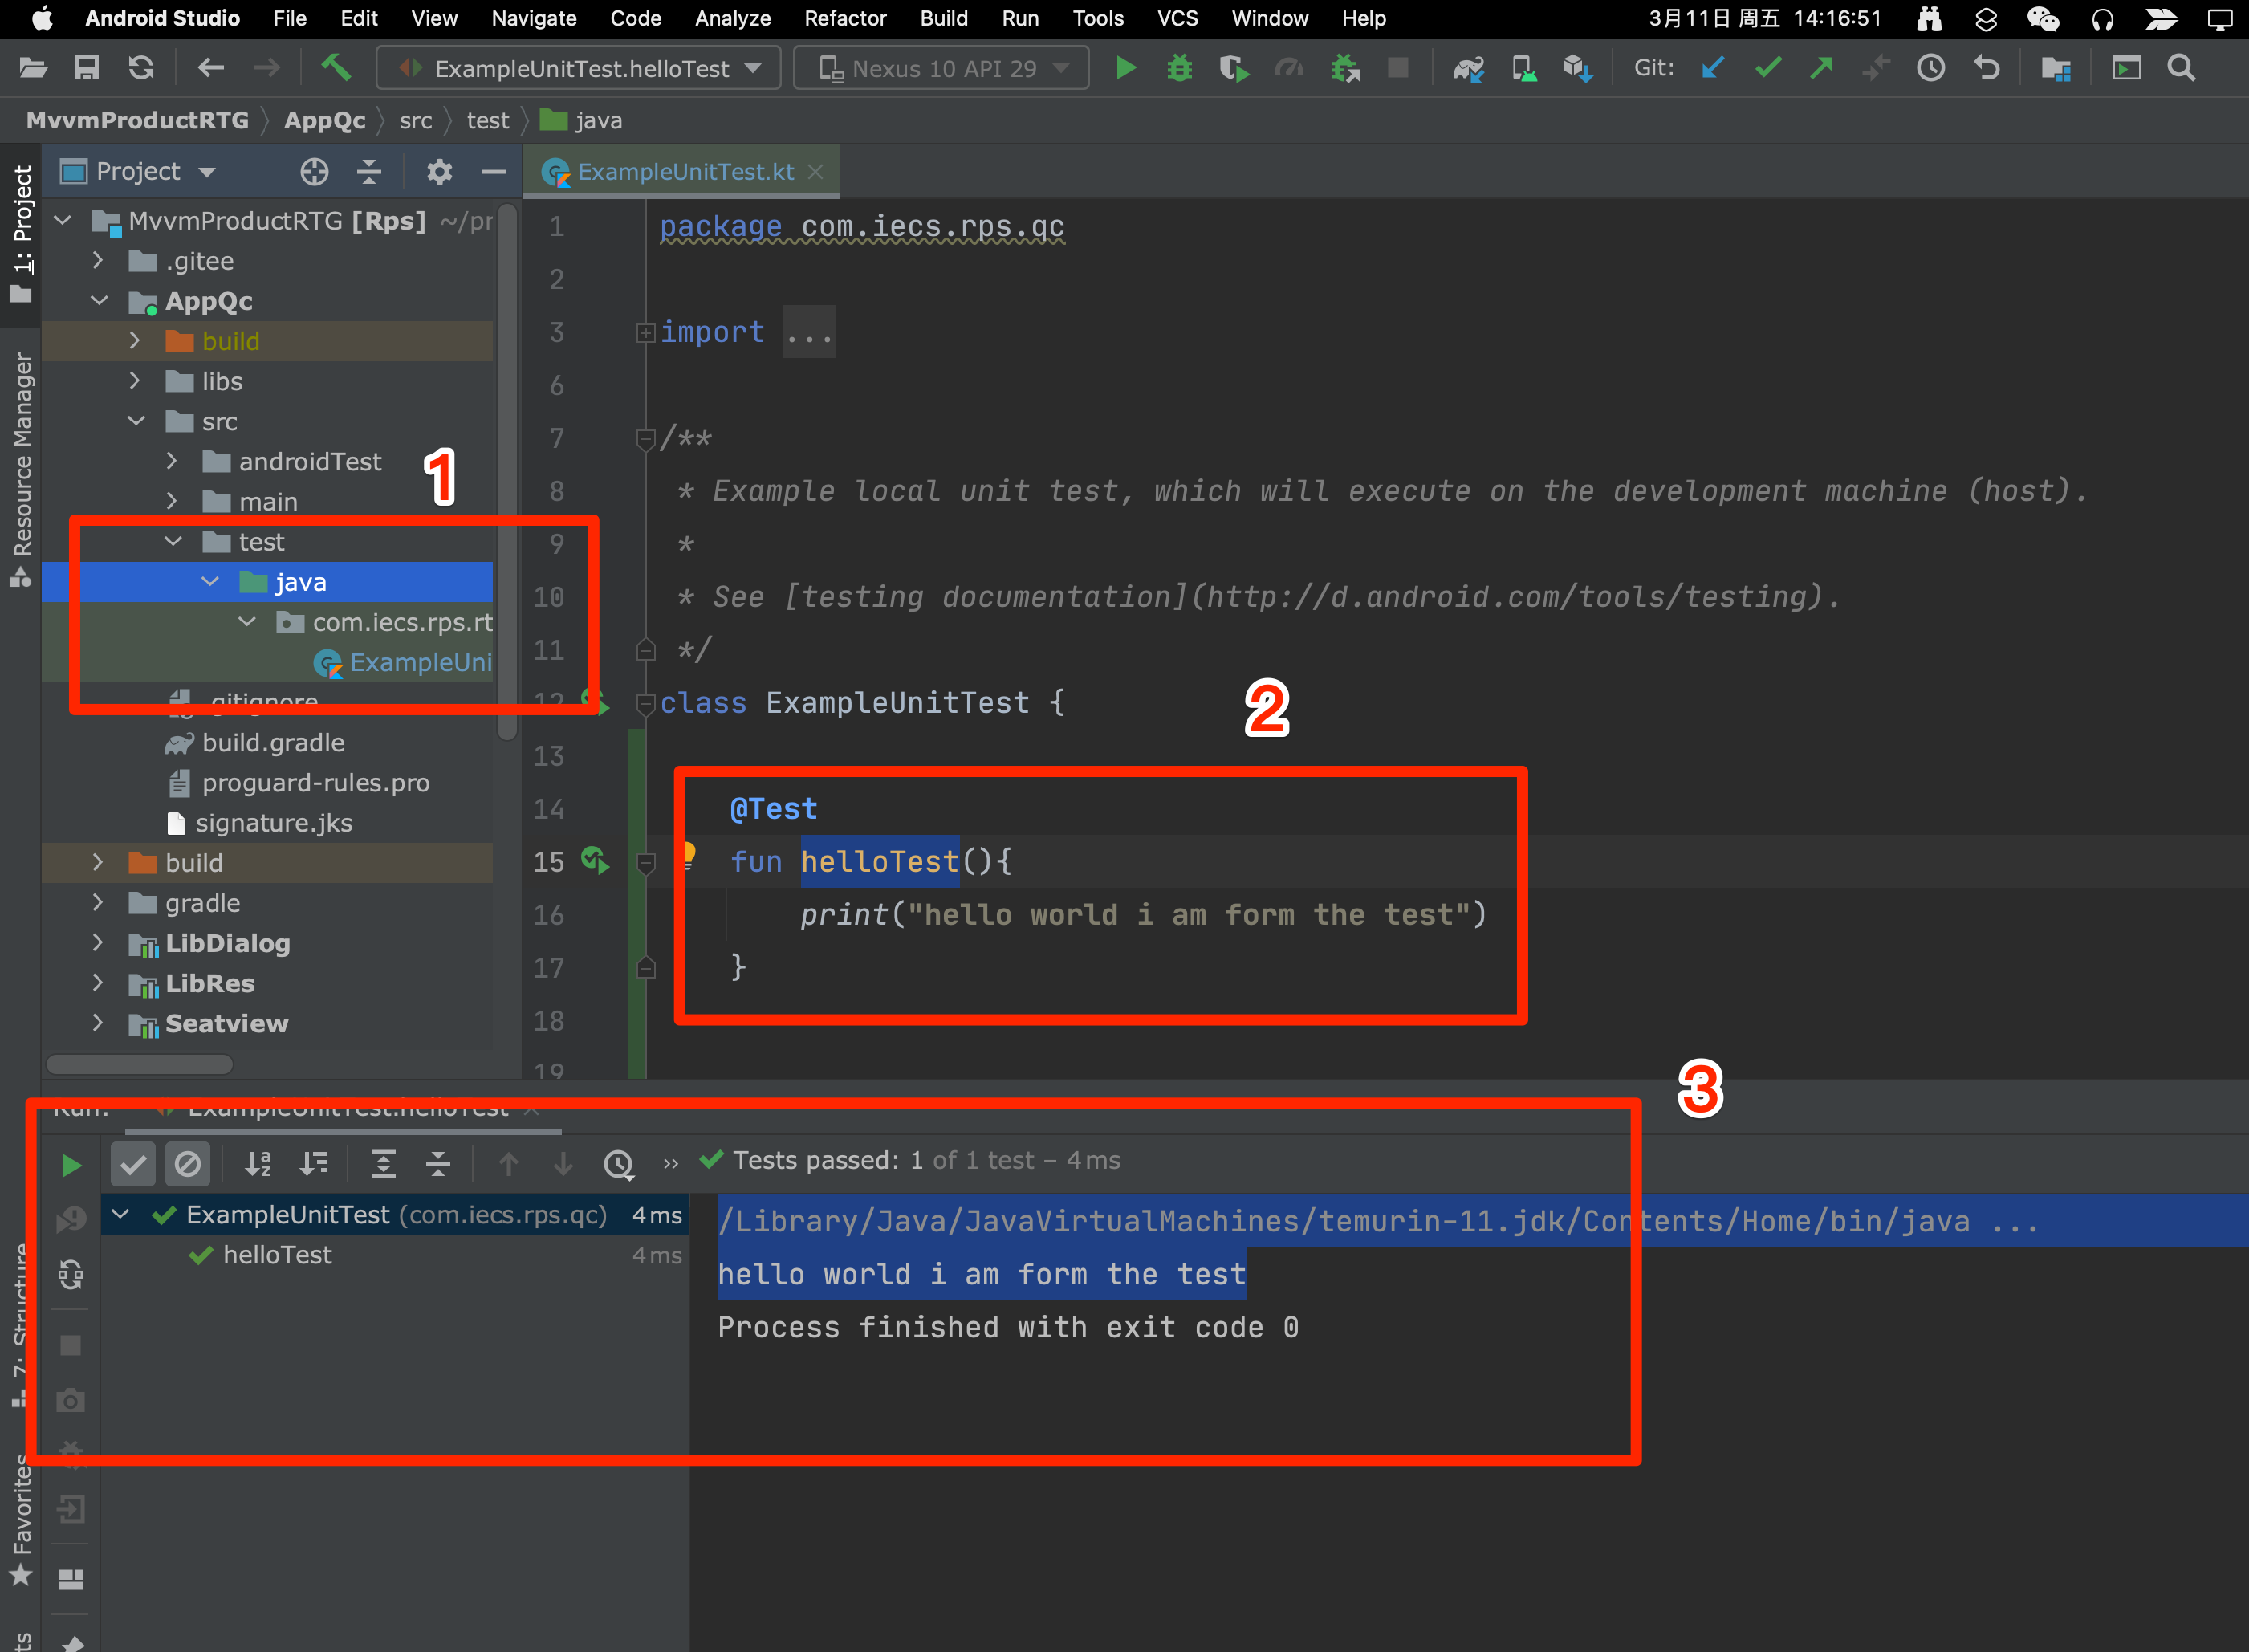Open the Apple menu
The width and height of the screenshot is (2249, 1652).
tap(41, 18)
